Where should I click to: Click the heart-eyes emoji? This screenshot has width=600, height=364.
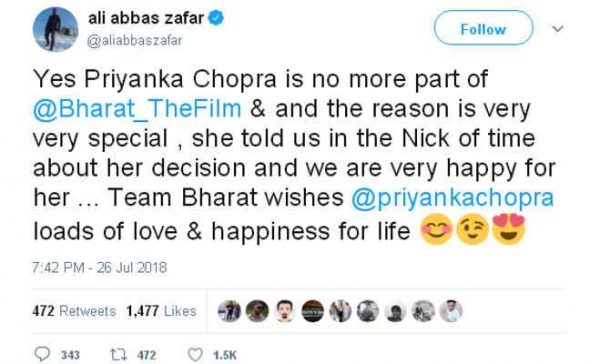click(508, 229)
